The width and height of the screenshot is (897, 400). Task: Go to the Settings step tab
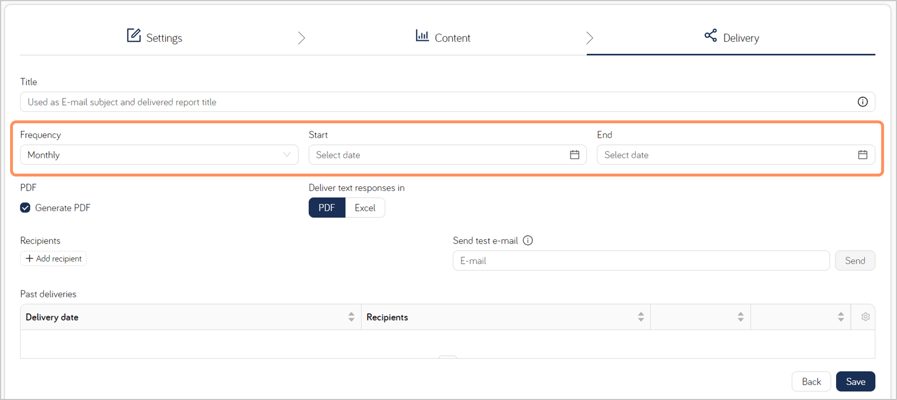click(154, 38)
